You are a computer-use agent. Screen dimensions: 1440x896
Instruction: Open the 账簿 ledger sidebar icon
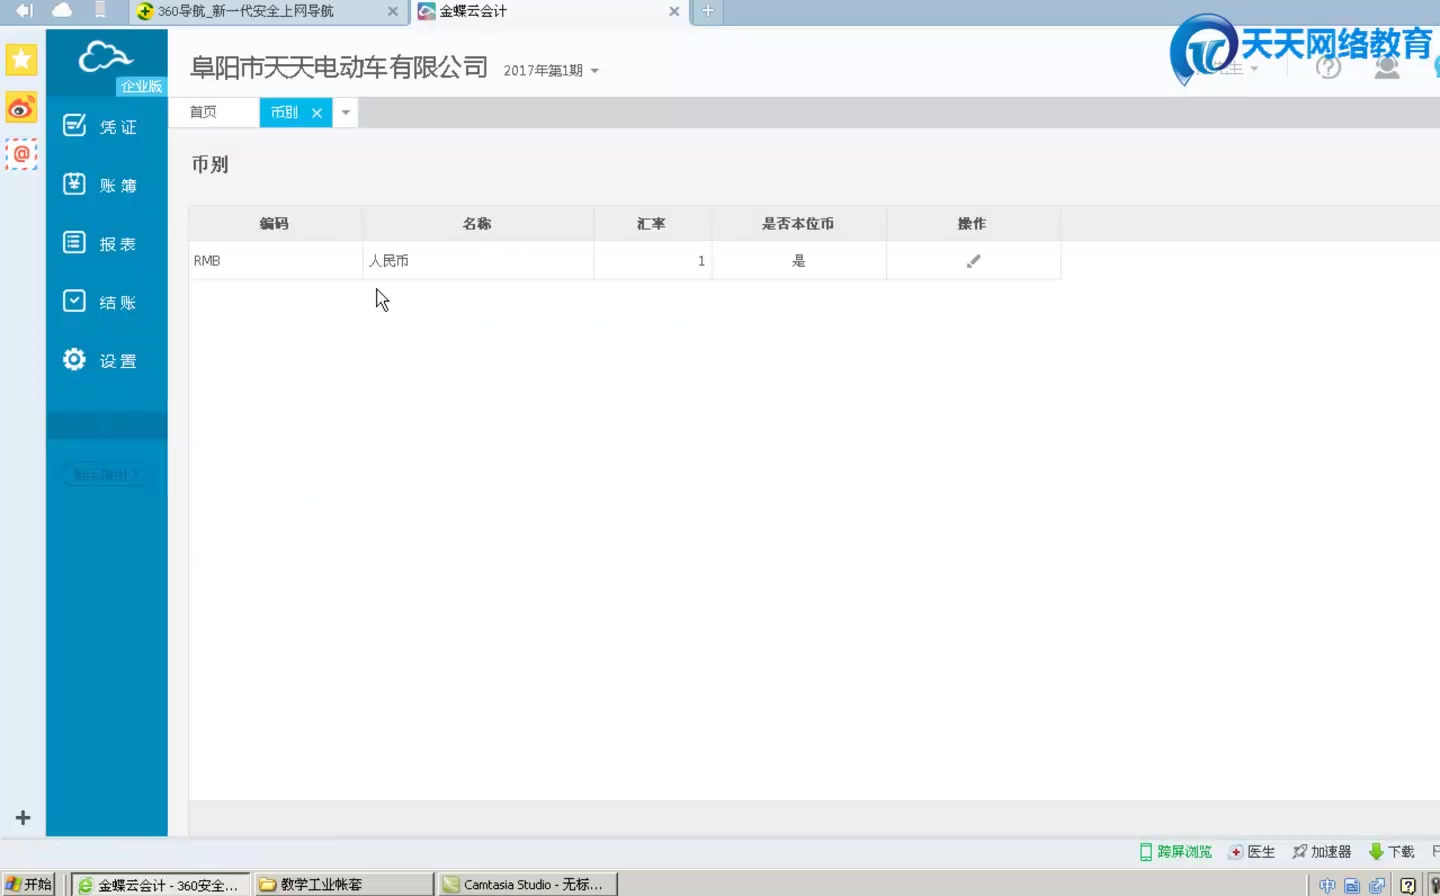(74, 184)
